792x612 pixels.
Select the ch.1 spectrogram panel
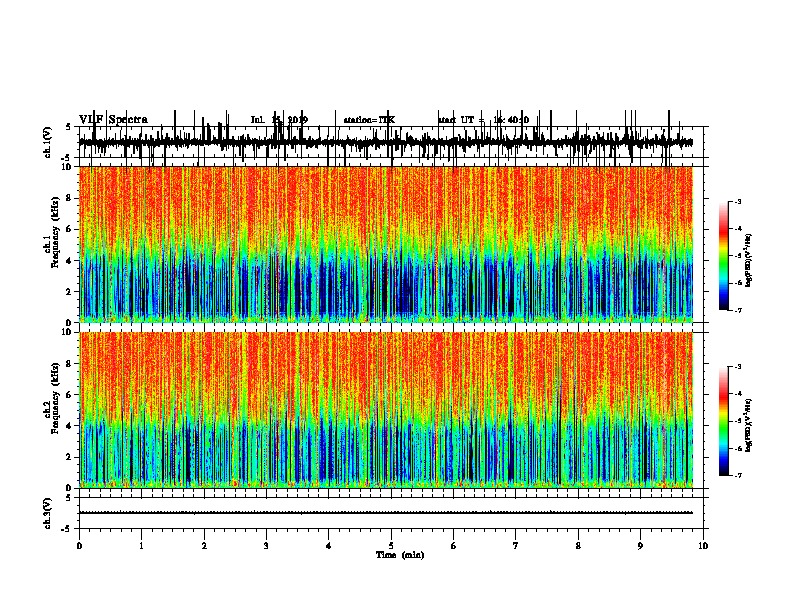pos(386,244)
